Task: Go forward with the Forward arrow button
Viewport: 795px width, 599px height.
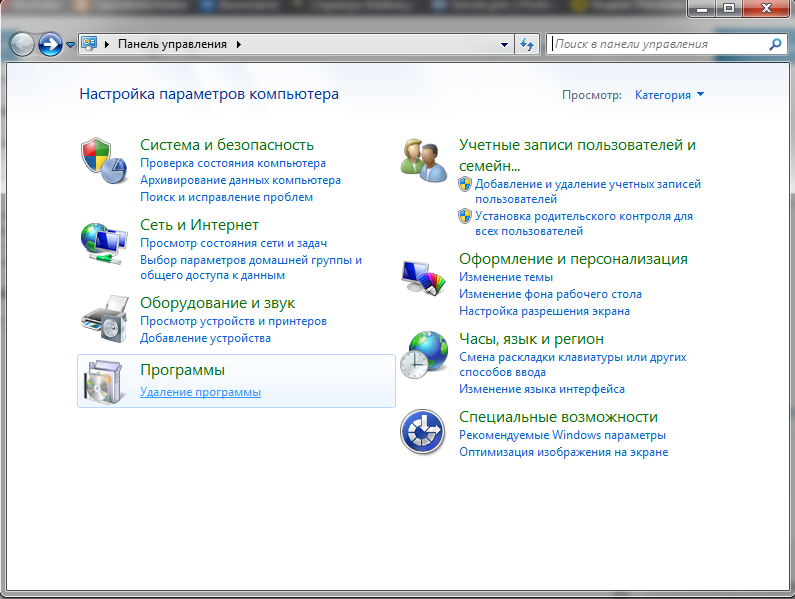Action: (x=50, y=44)
